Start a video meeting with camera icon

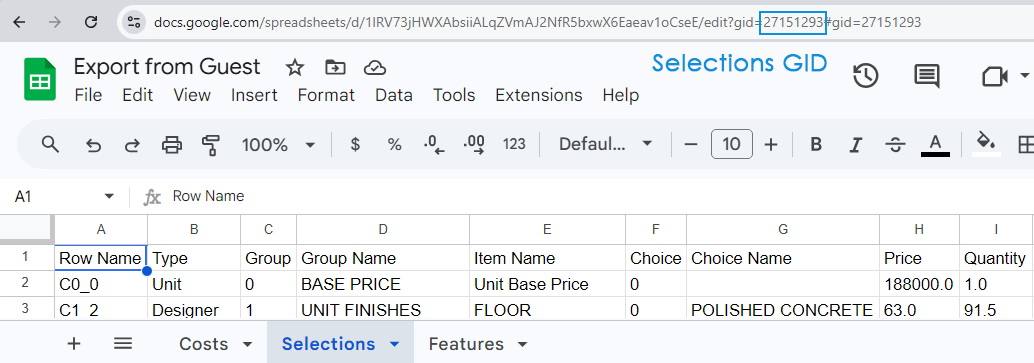coord(995,76)
